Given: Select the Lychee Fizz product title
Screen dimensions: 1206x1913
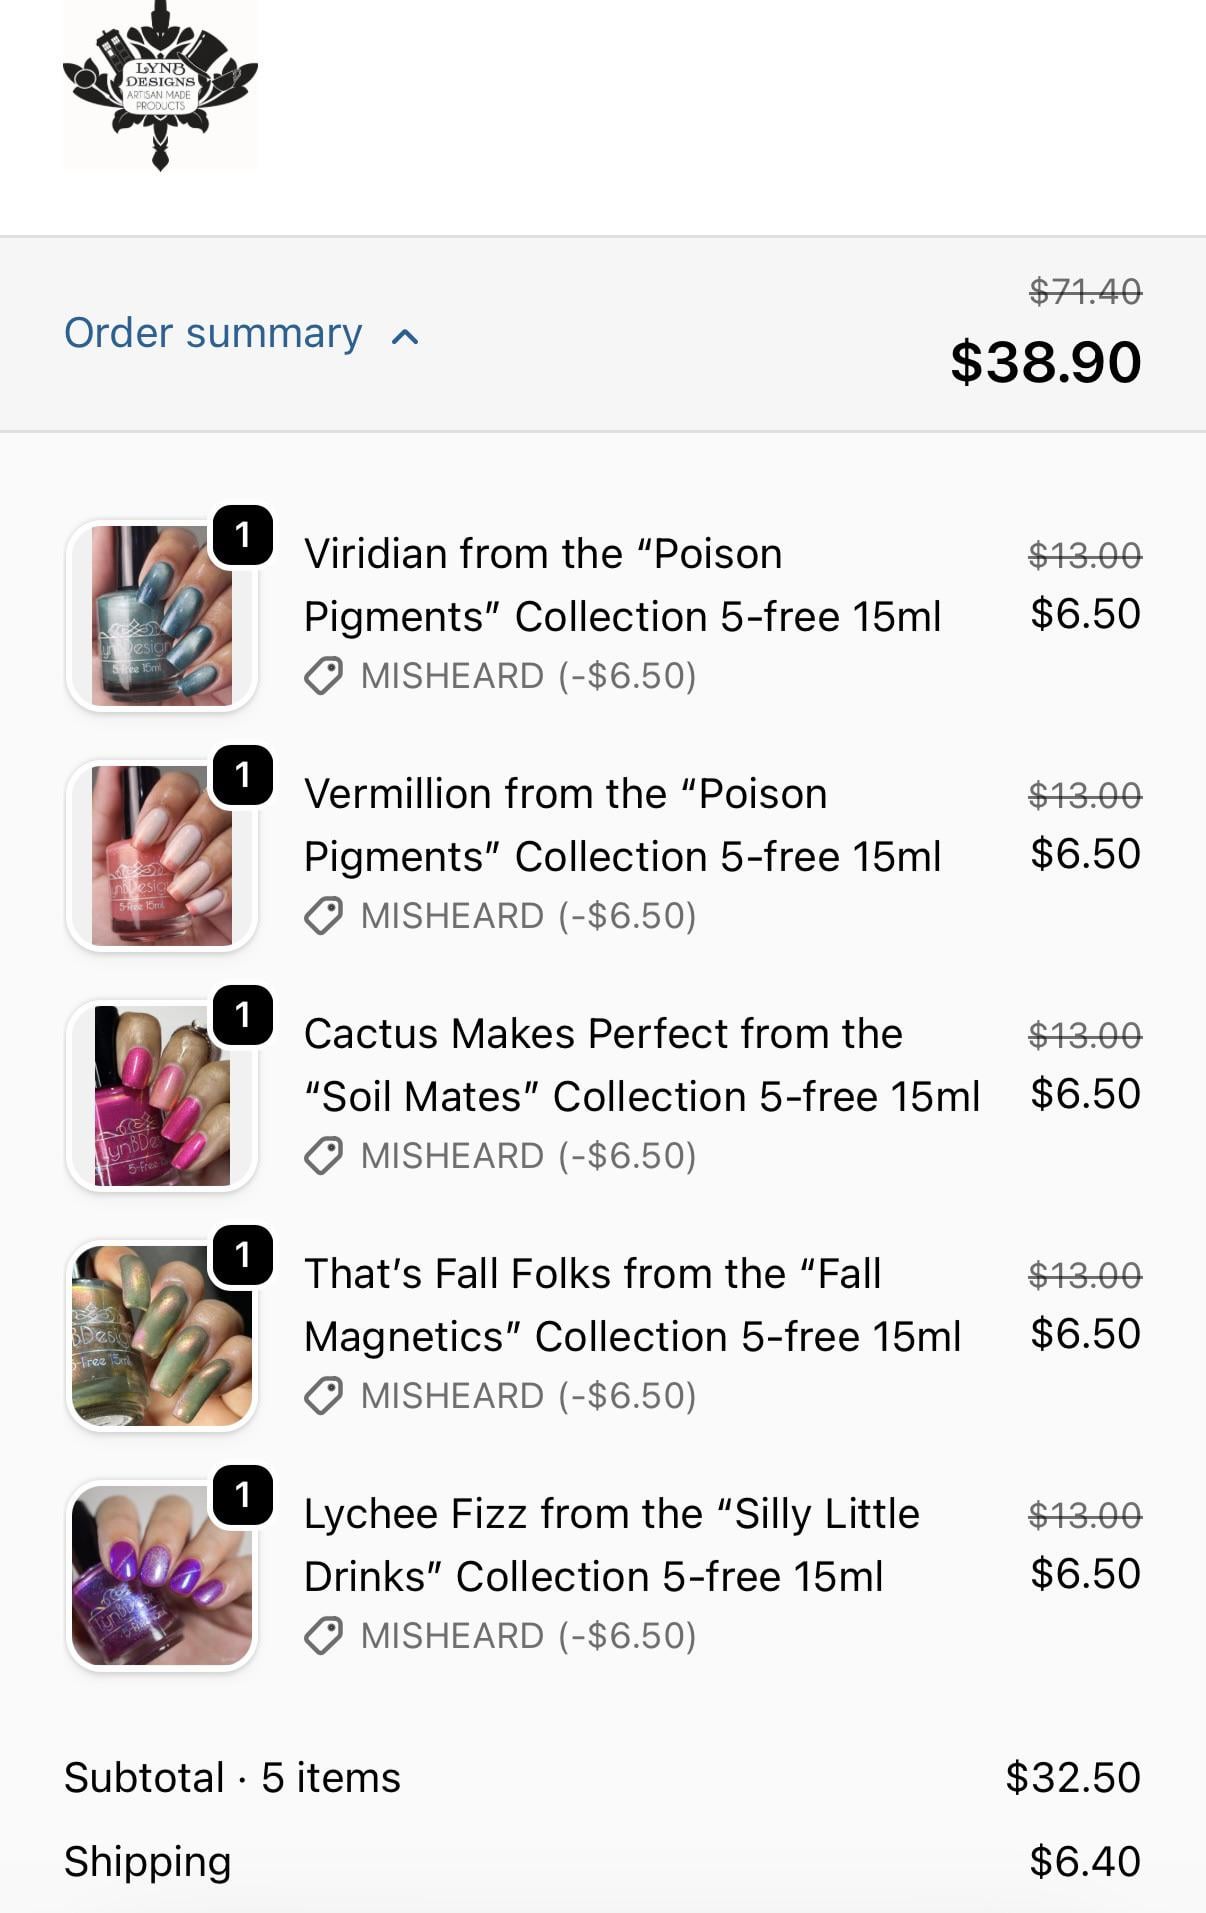Looking at the screenshot, I should (x=611, y=1545).
